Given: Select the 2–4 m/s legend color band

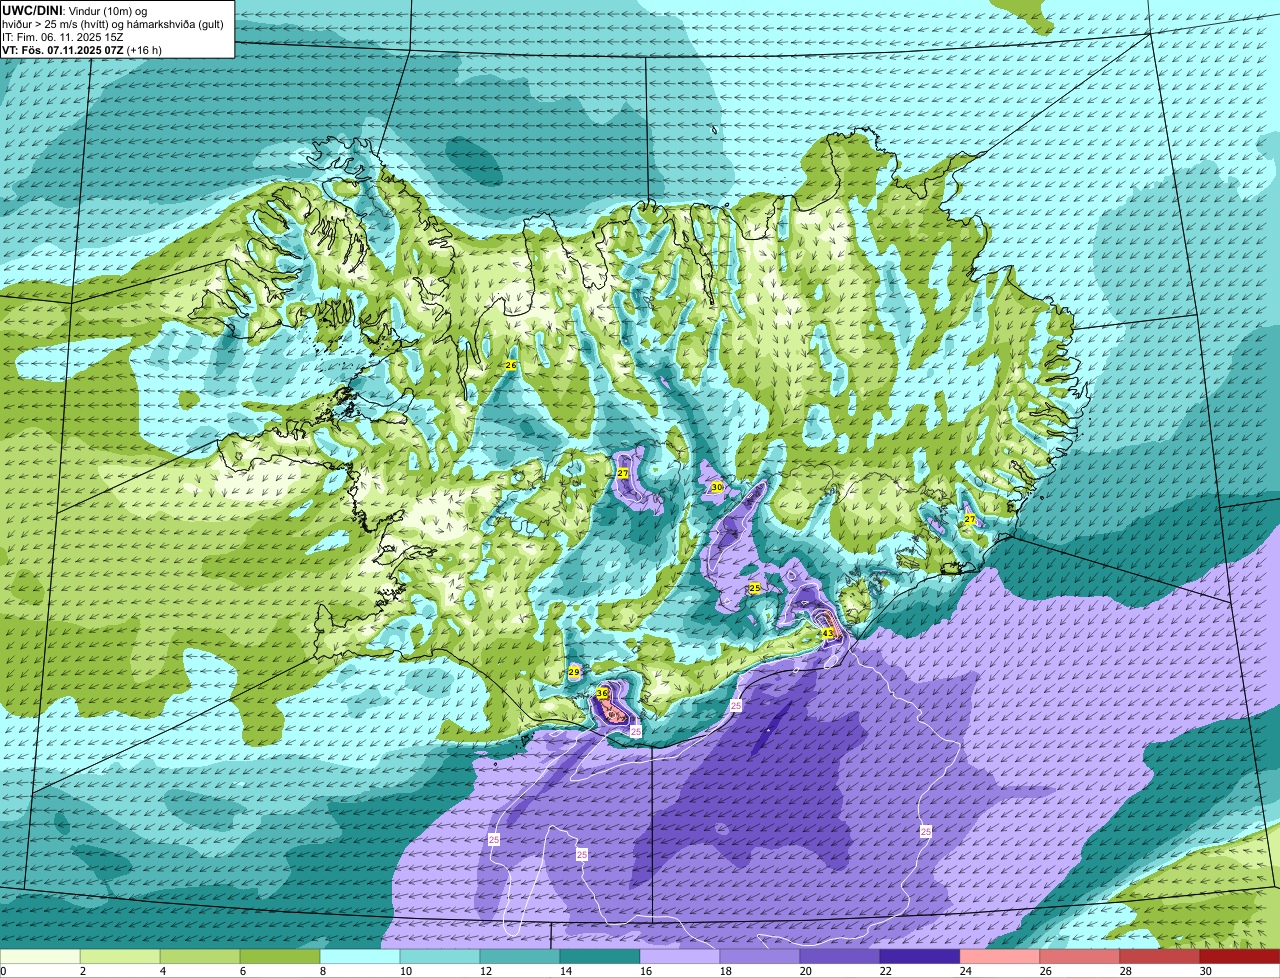Looking at the screenshot, I should (120, 956).
